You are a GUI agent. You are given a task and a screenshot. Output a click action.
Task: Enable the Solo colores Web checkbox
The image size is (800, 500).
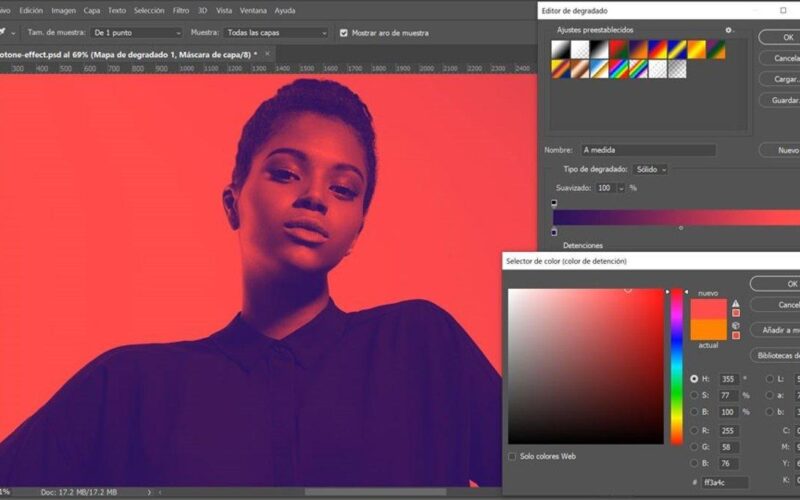click(x=513, y=456)
